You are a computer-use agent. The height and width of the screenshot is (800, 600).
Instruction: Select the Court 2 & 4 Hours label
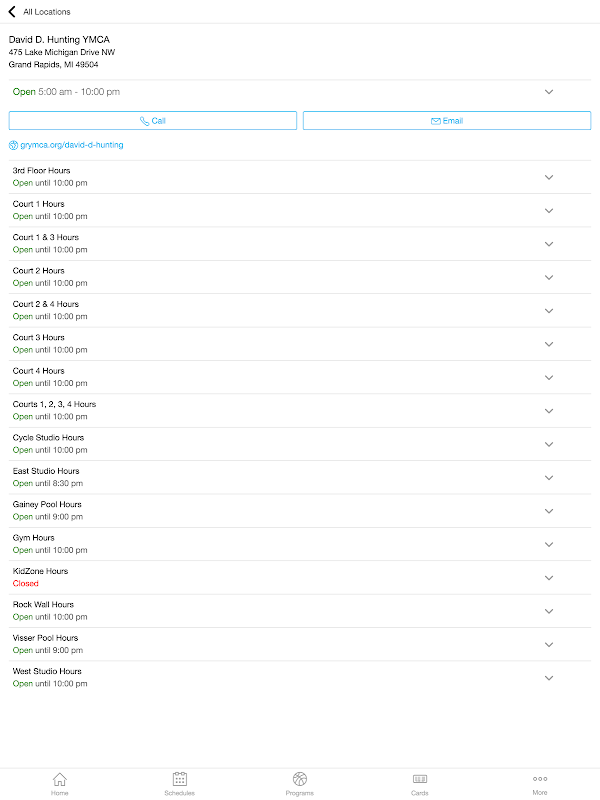(x=46, y=304)
